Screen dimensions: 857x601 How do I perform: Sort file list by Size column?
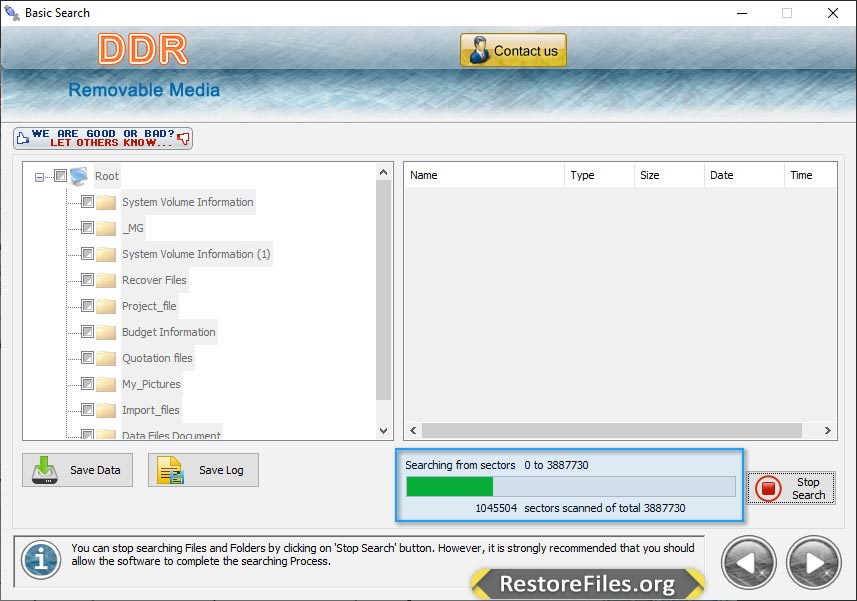click(x=670, y=175)
